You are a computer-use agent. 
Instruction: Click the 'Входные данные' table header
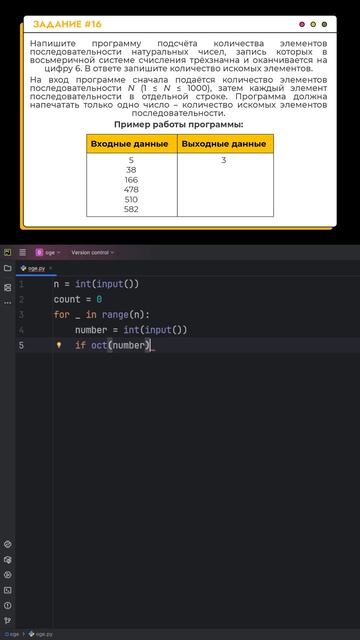coord(129,144)
